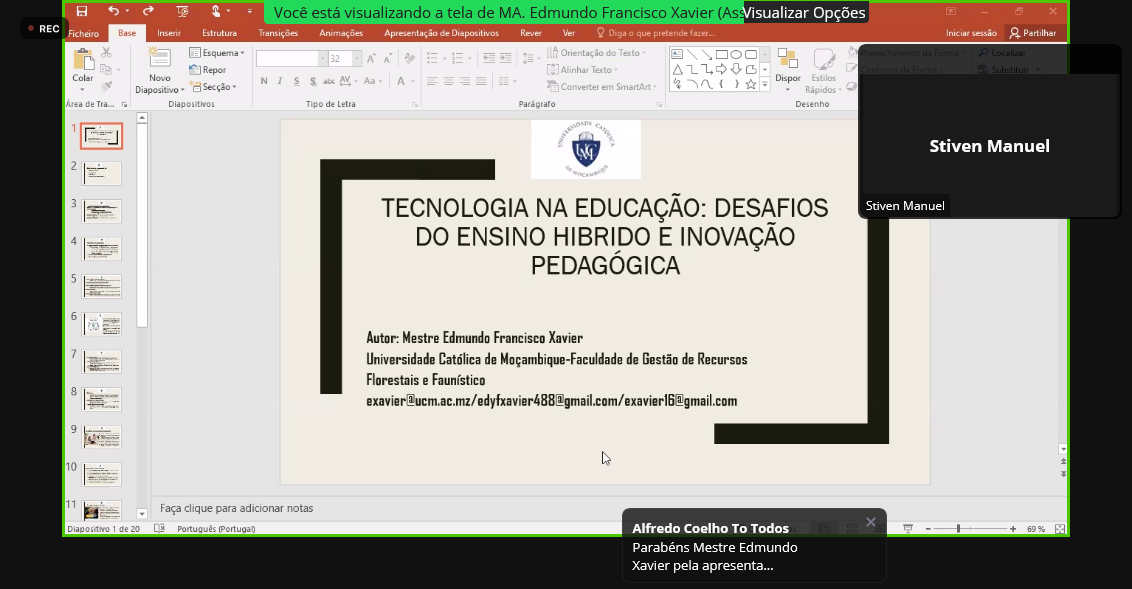Open the Dispor arrange menu
The width and height of the screenshot is (1132, 589).
pos(788,67)
